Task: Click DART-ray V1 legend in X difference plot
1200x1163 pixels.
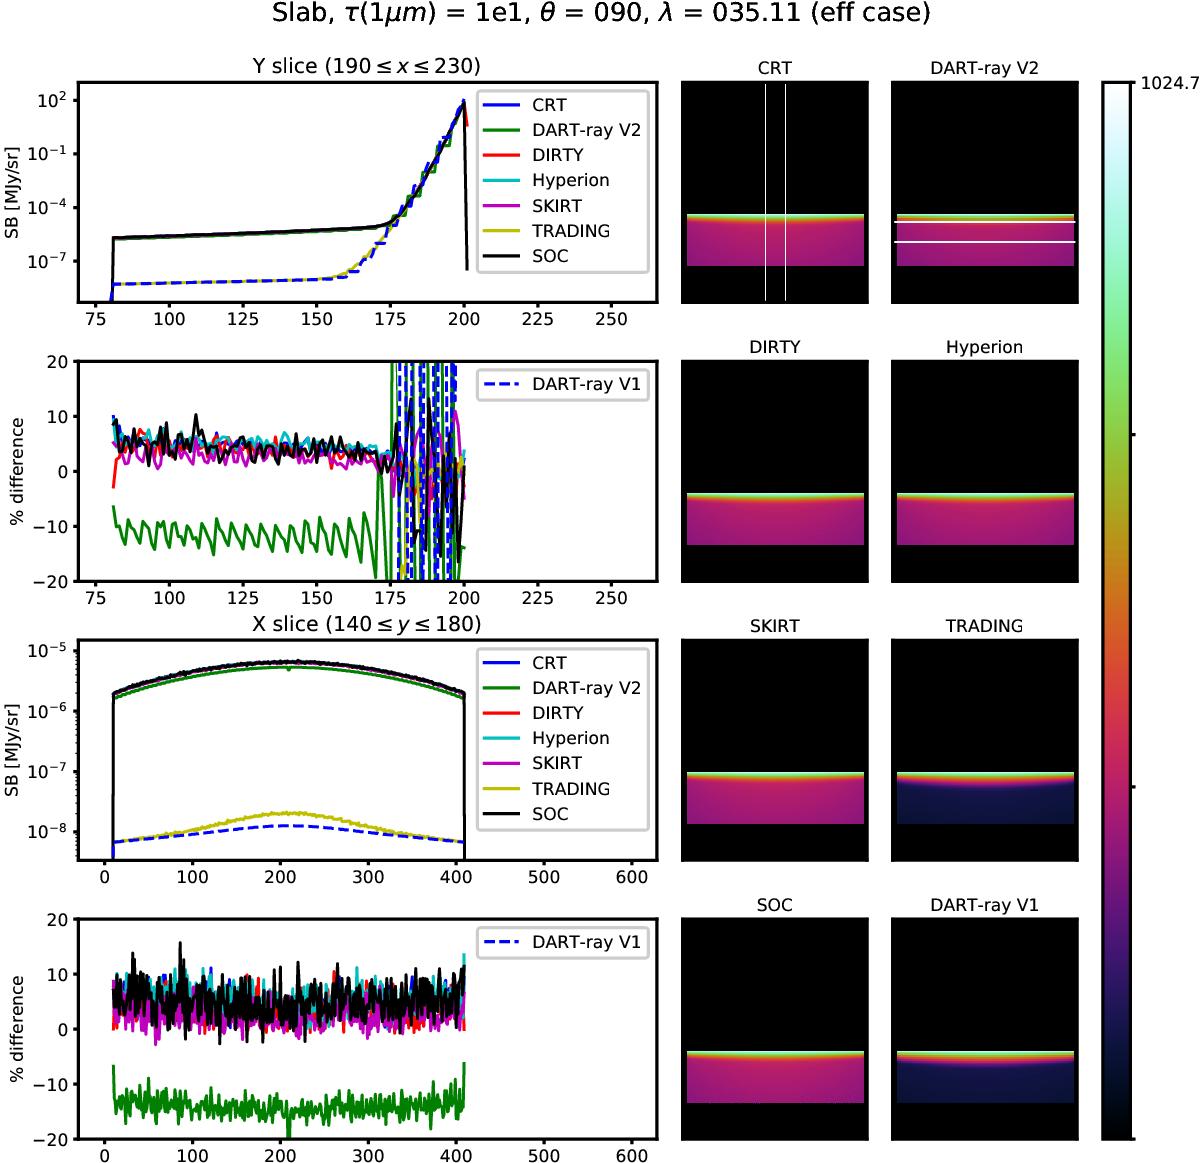Action: point(564,941)
